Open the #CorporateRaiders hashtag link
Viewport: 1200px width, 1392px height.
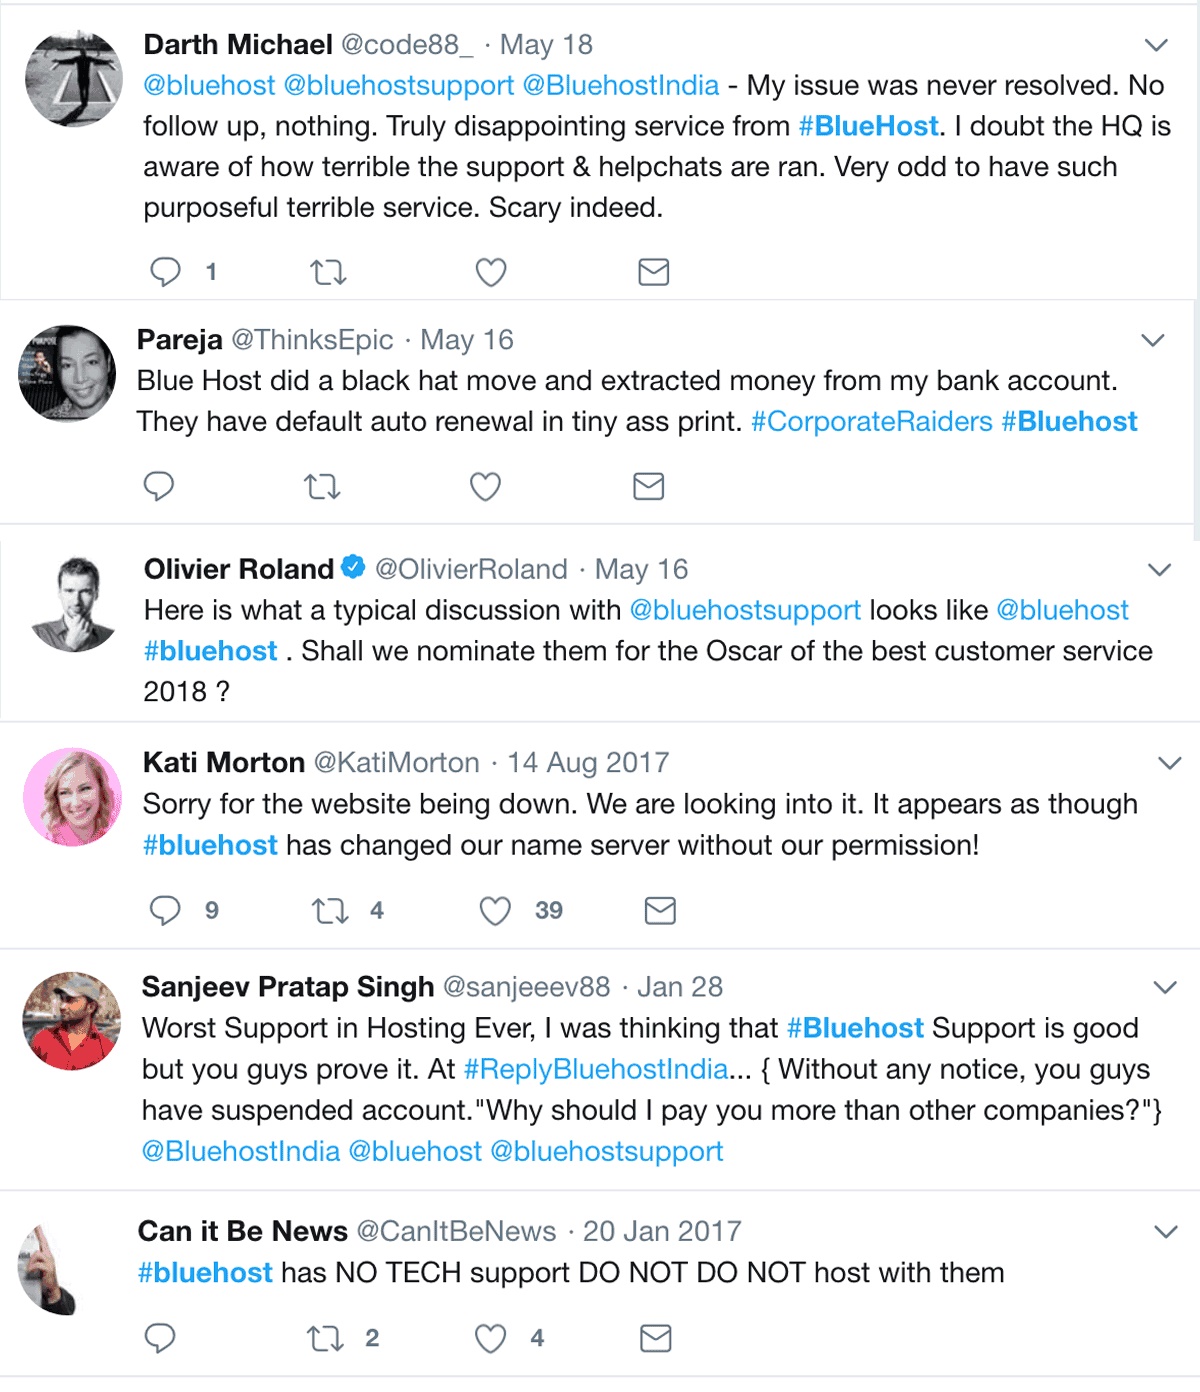pyautogui.click(x=871, y=422)
